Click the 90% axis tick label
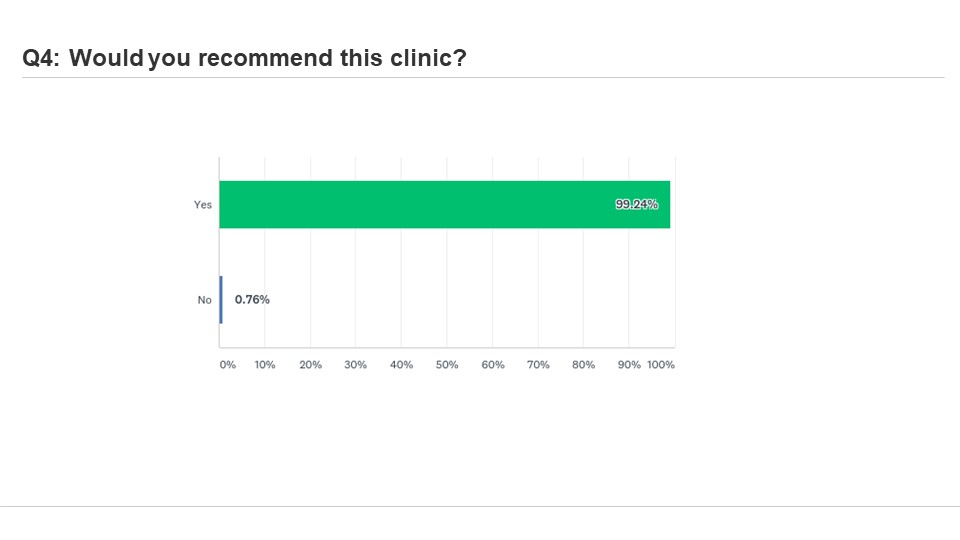The image size is (960, 540). click(629, 365)
